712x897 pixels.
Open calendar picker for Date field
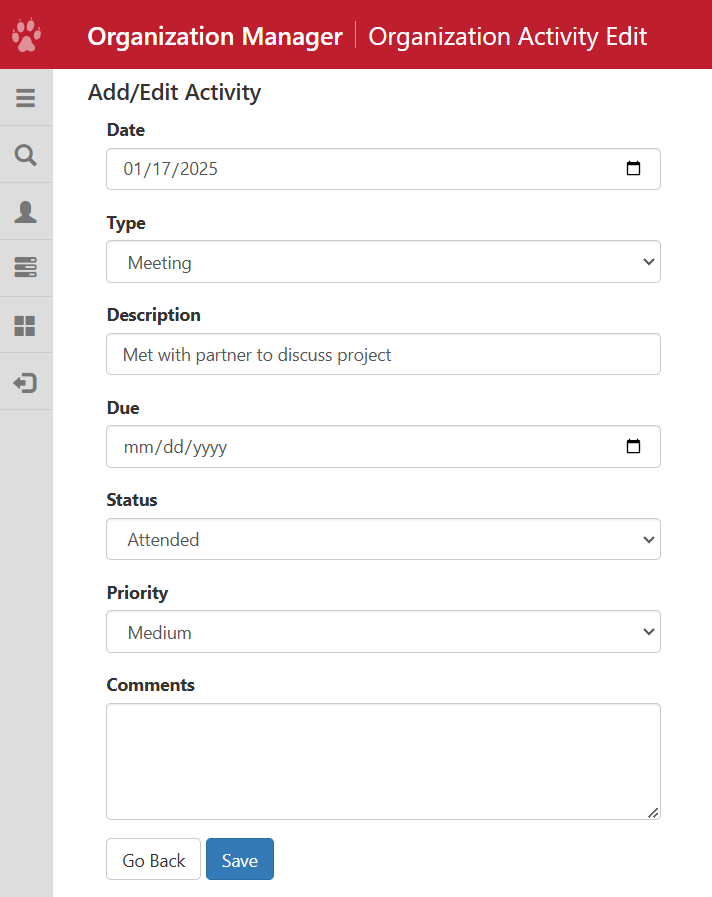(x=633, y=169)
